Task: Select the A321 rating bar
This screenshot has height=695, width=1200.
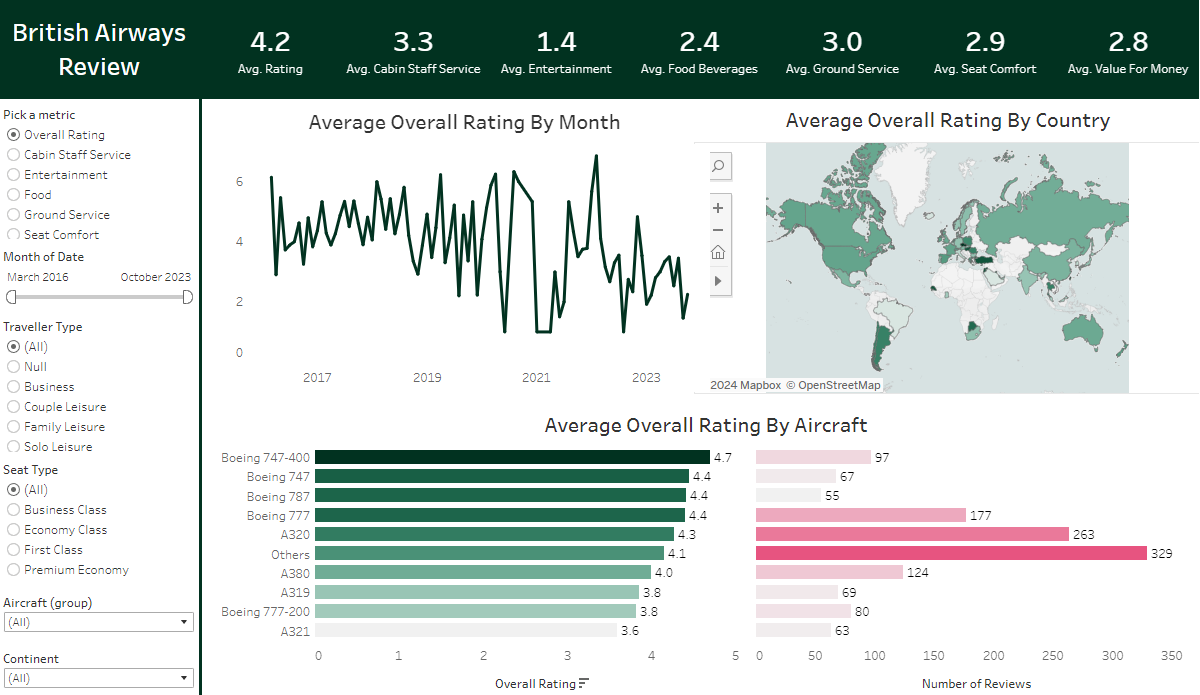Action: (x=467, y=630)
